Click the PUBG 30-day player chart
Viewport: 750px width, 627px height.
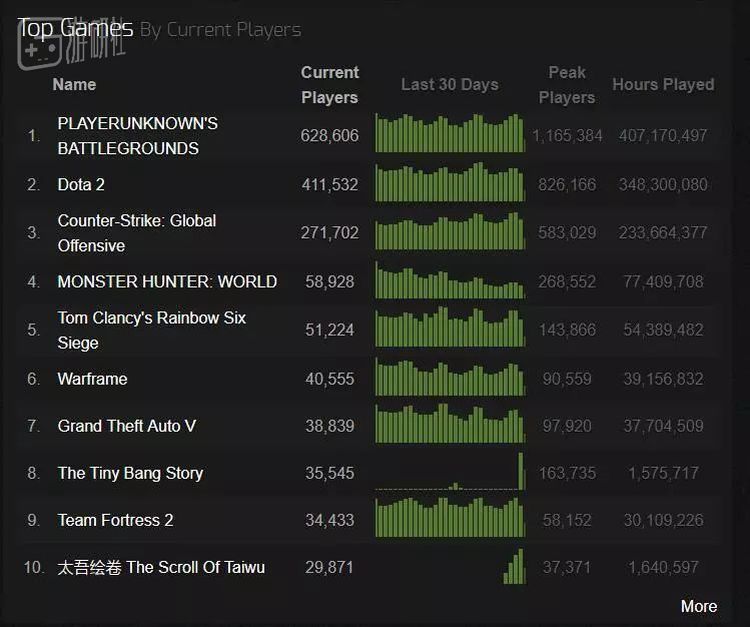pyautogui.click(x=449, y=134)
